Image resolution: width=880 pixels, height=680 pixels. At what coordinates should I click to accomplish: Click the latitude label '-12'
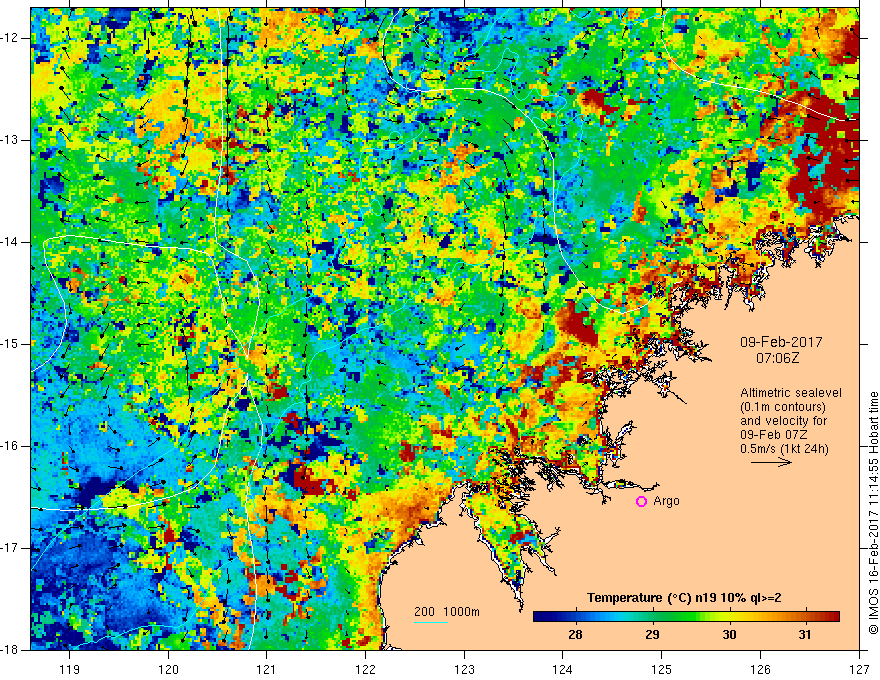coord(10,38)
